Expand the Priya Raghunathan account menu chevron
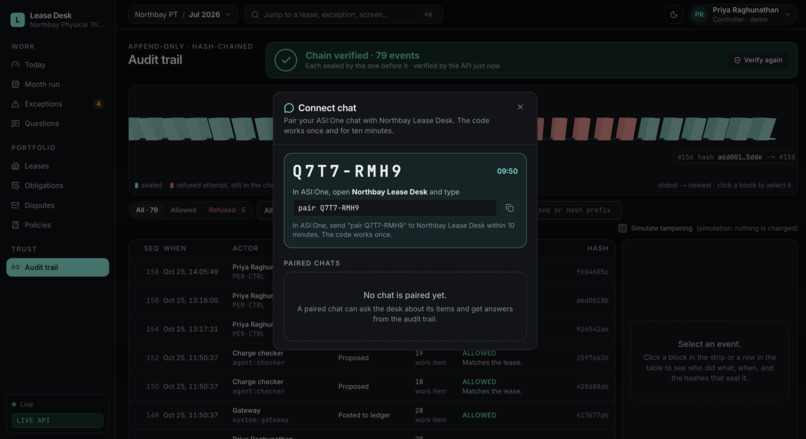This screenshot has width=806, height=439. point(787,15)
